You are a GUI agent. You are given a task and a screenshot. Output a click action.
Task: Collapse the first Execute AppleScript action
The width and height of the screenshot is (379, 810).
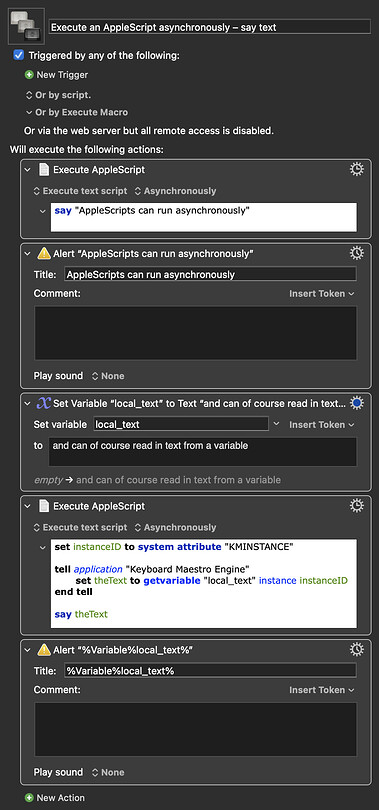pos(29,169)
